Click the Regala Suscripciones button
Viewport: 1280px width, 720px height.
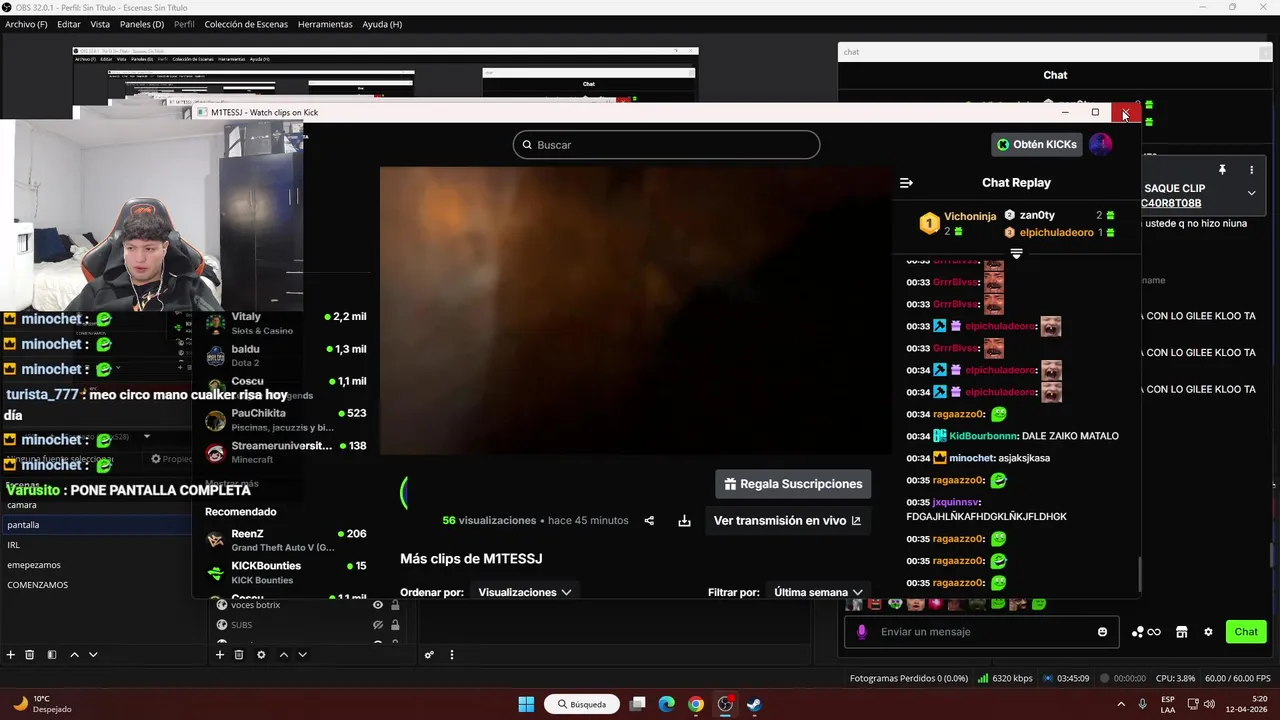793,484
